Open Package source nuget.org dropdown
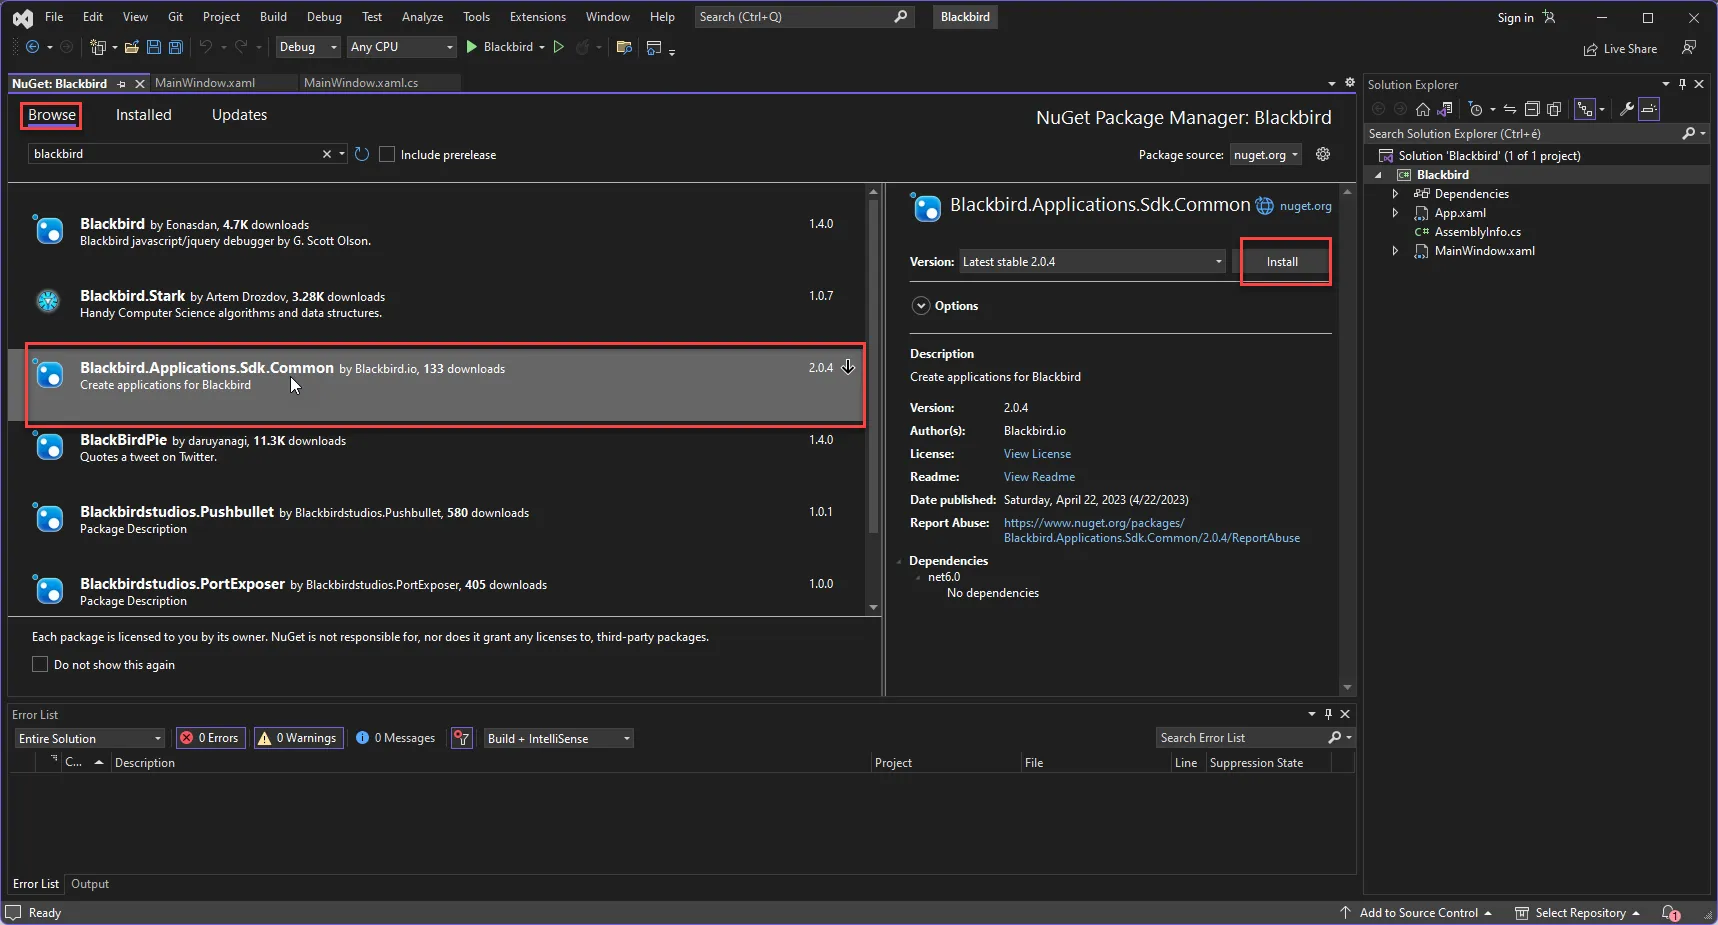 [1266, 154]
